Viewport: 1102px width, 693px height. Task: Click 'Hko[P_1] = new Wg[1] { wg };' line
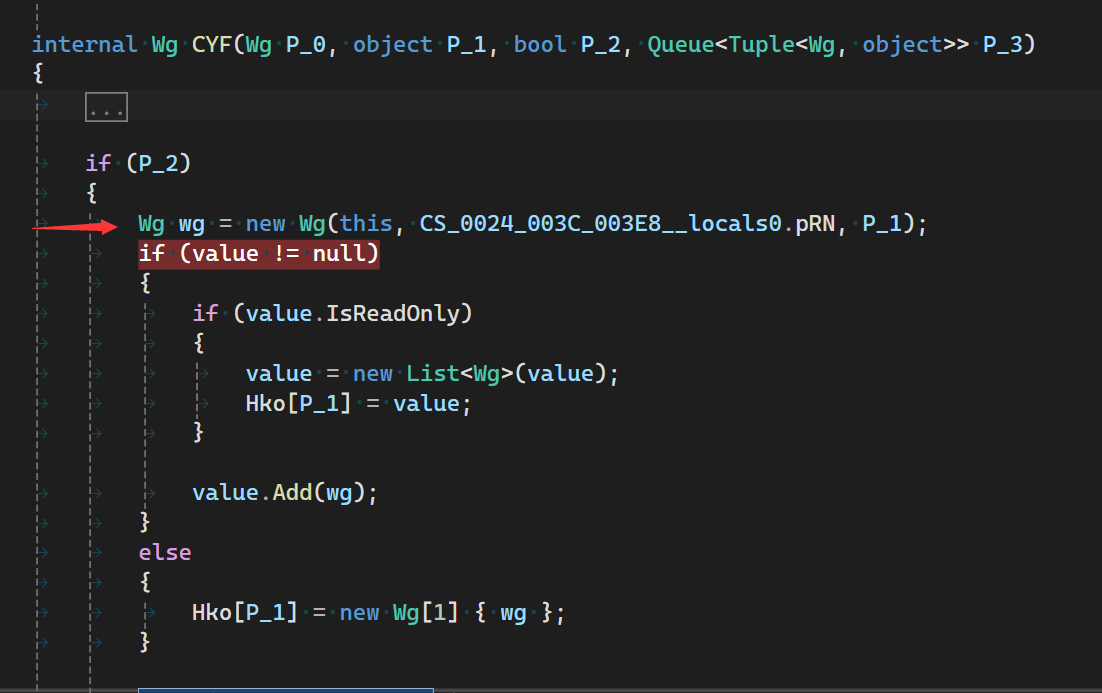tap(378, 613)
